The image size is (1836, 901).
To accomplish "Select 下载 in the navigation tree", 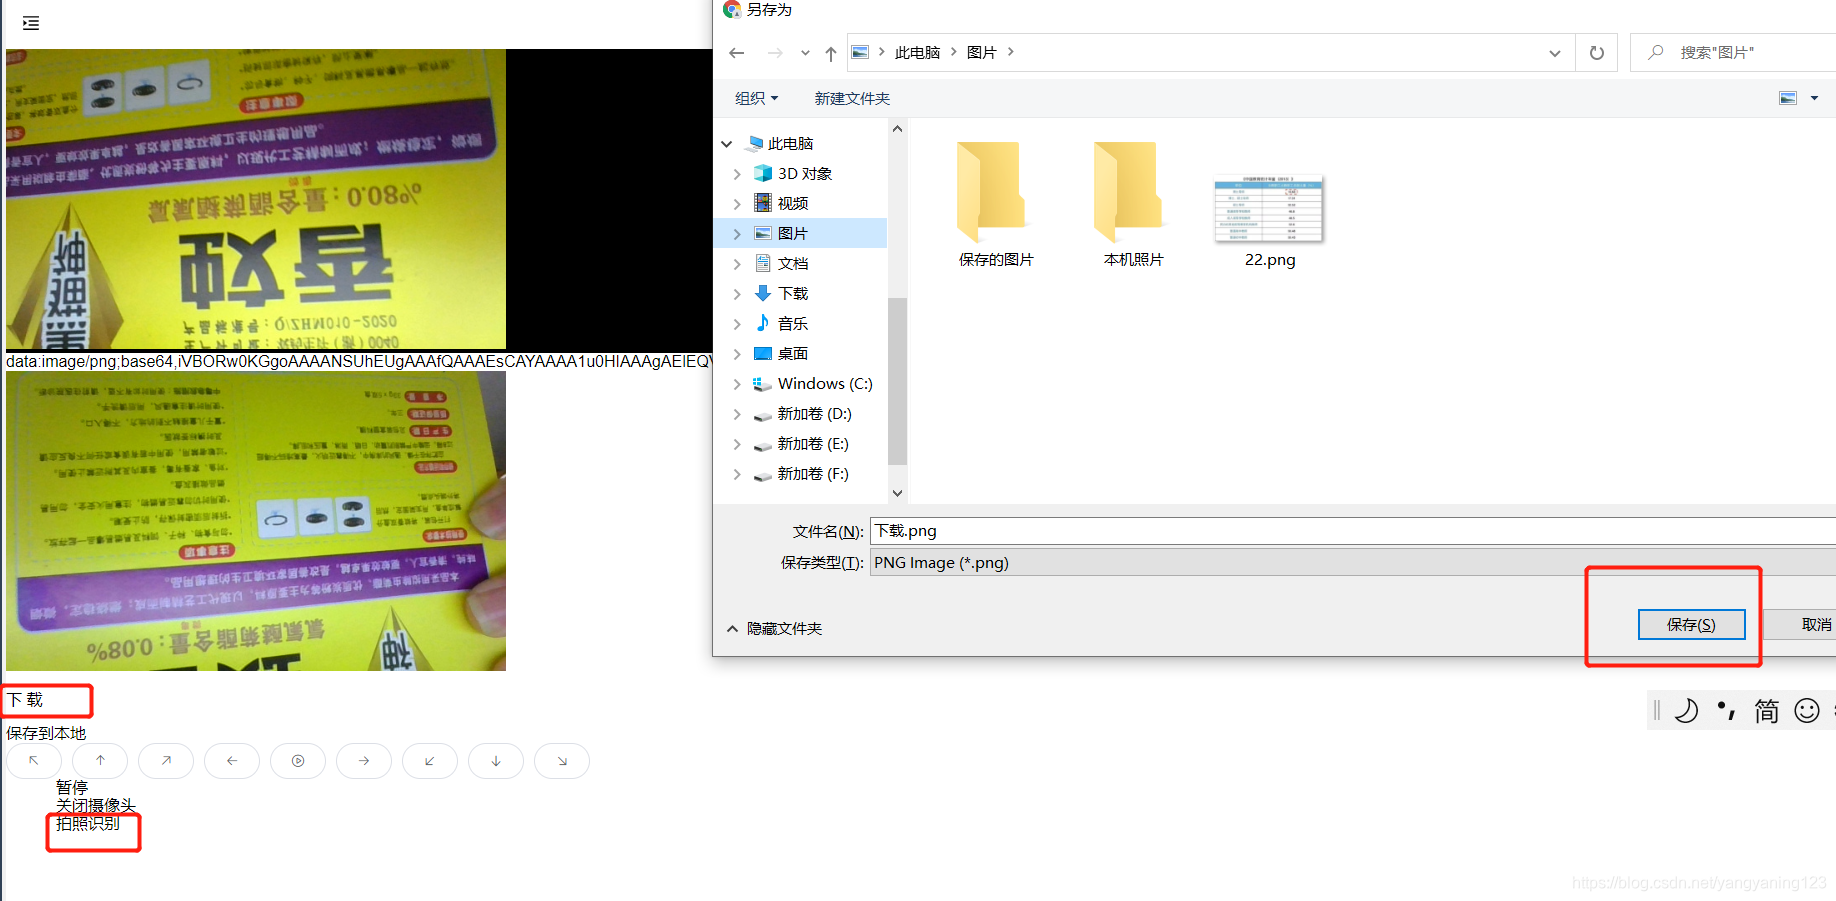I will click(x=793, y=294).
